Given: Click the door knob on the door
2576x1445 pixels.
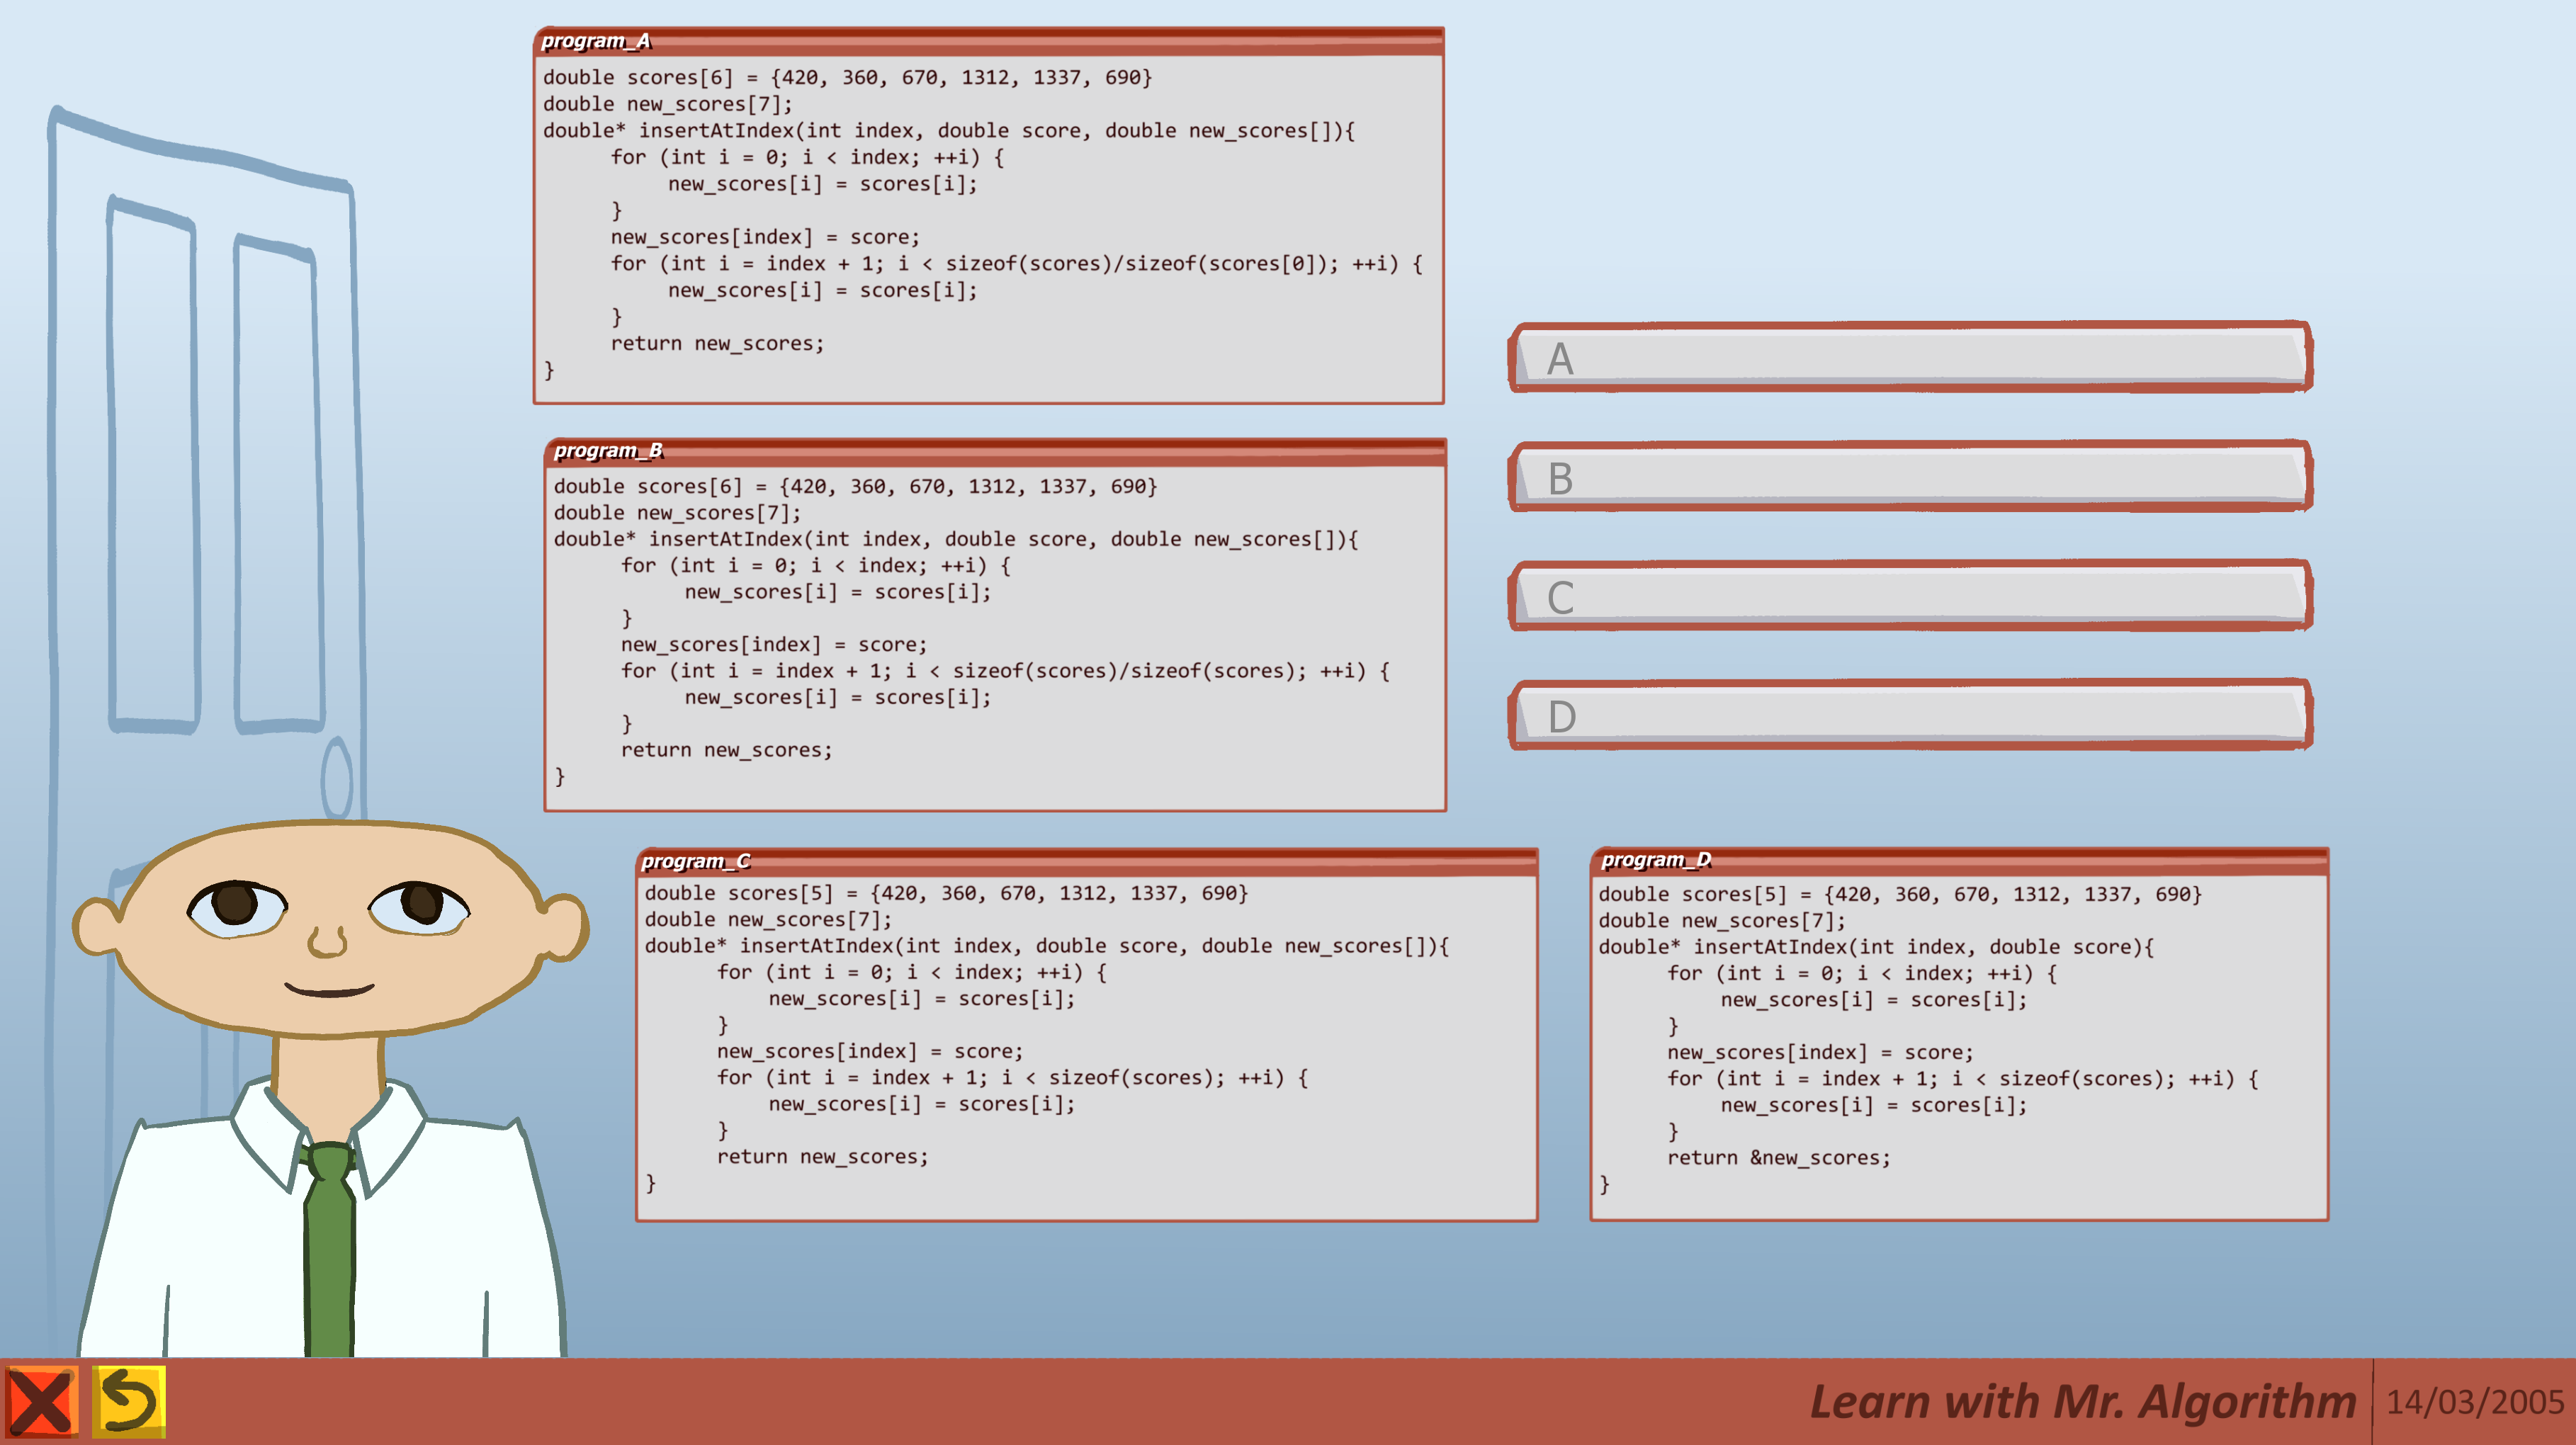Looking at the screenshot, I should (337, 778).
